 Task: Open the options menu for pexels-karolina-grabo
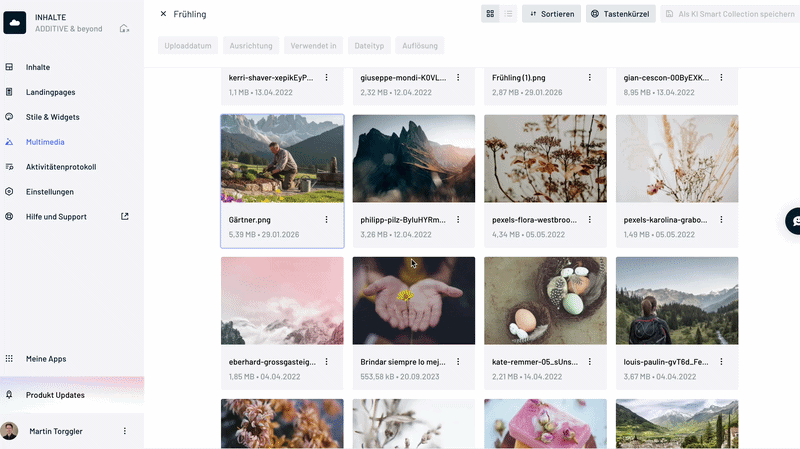pyautogui.click(x=721, y=219)
